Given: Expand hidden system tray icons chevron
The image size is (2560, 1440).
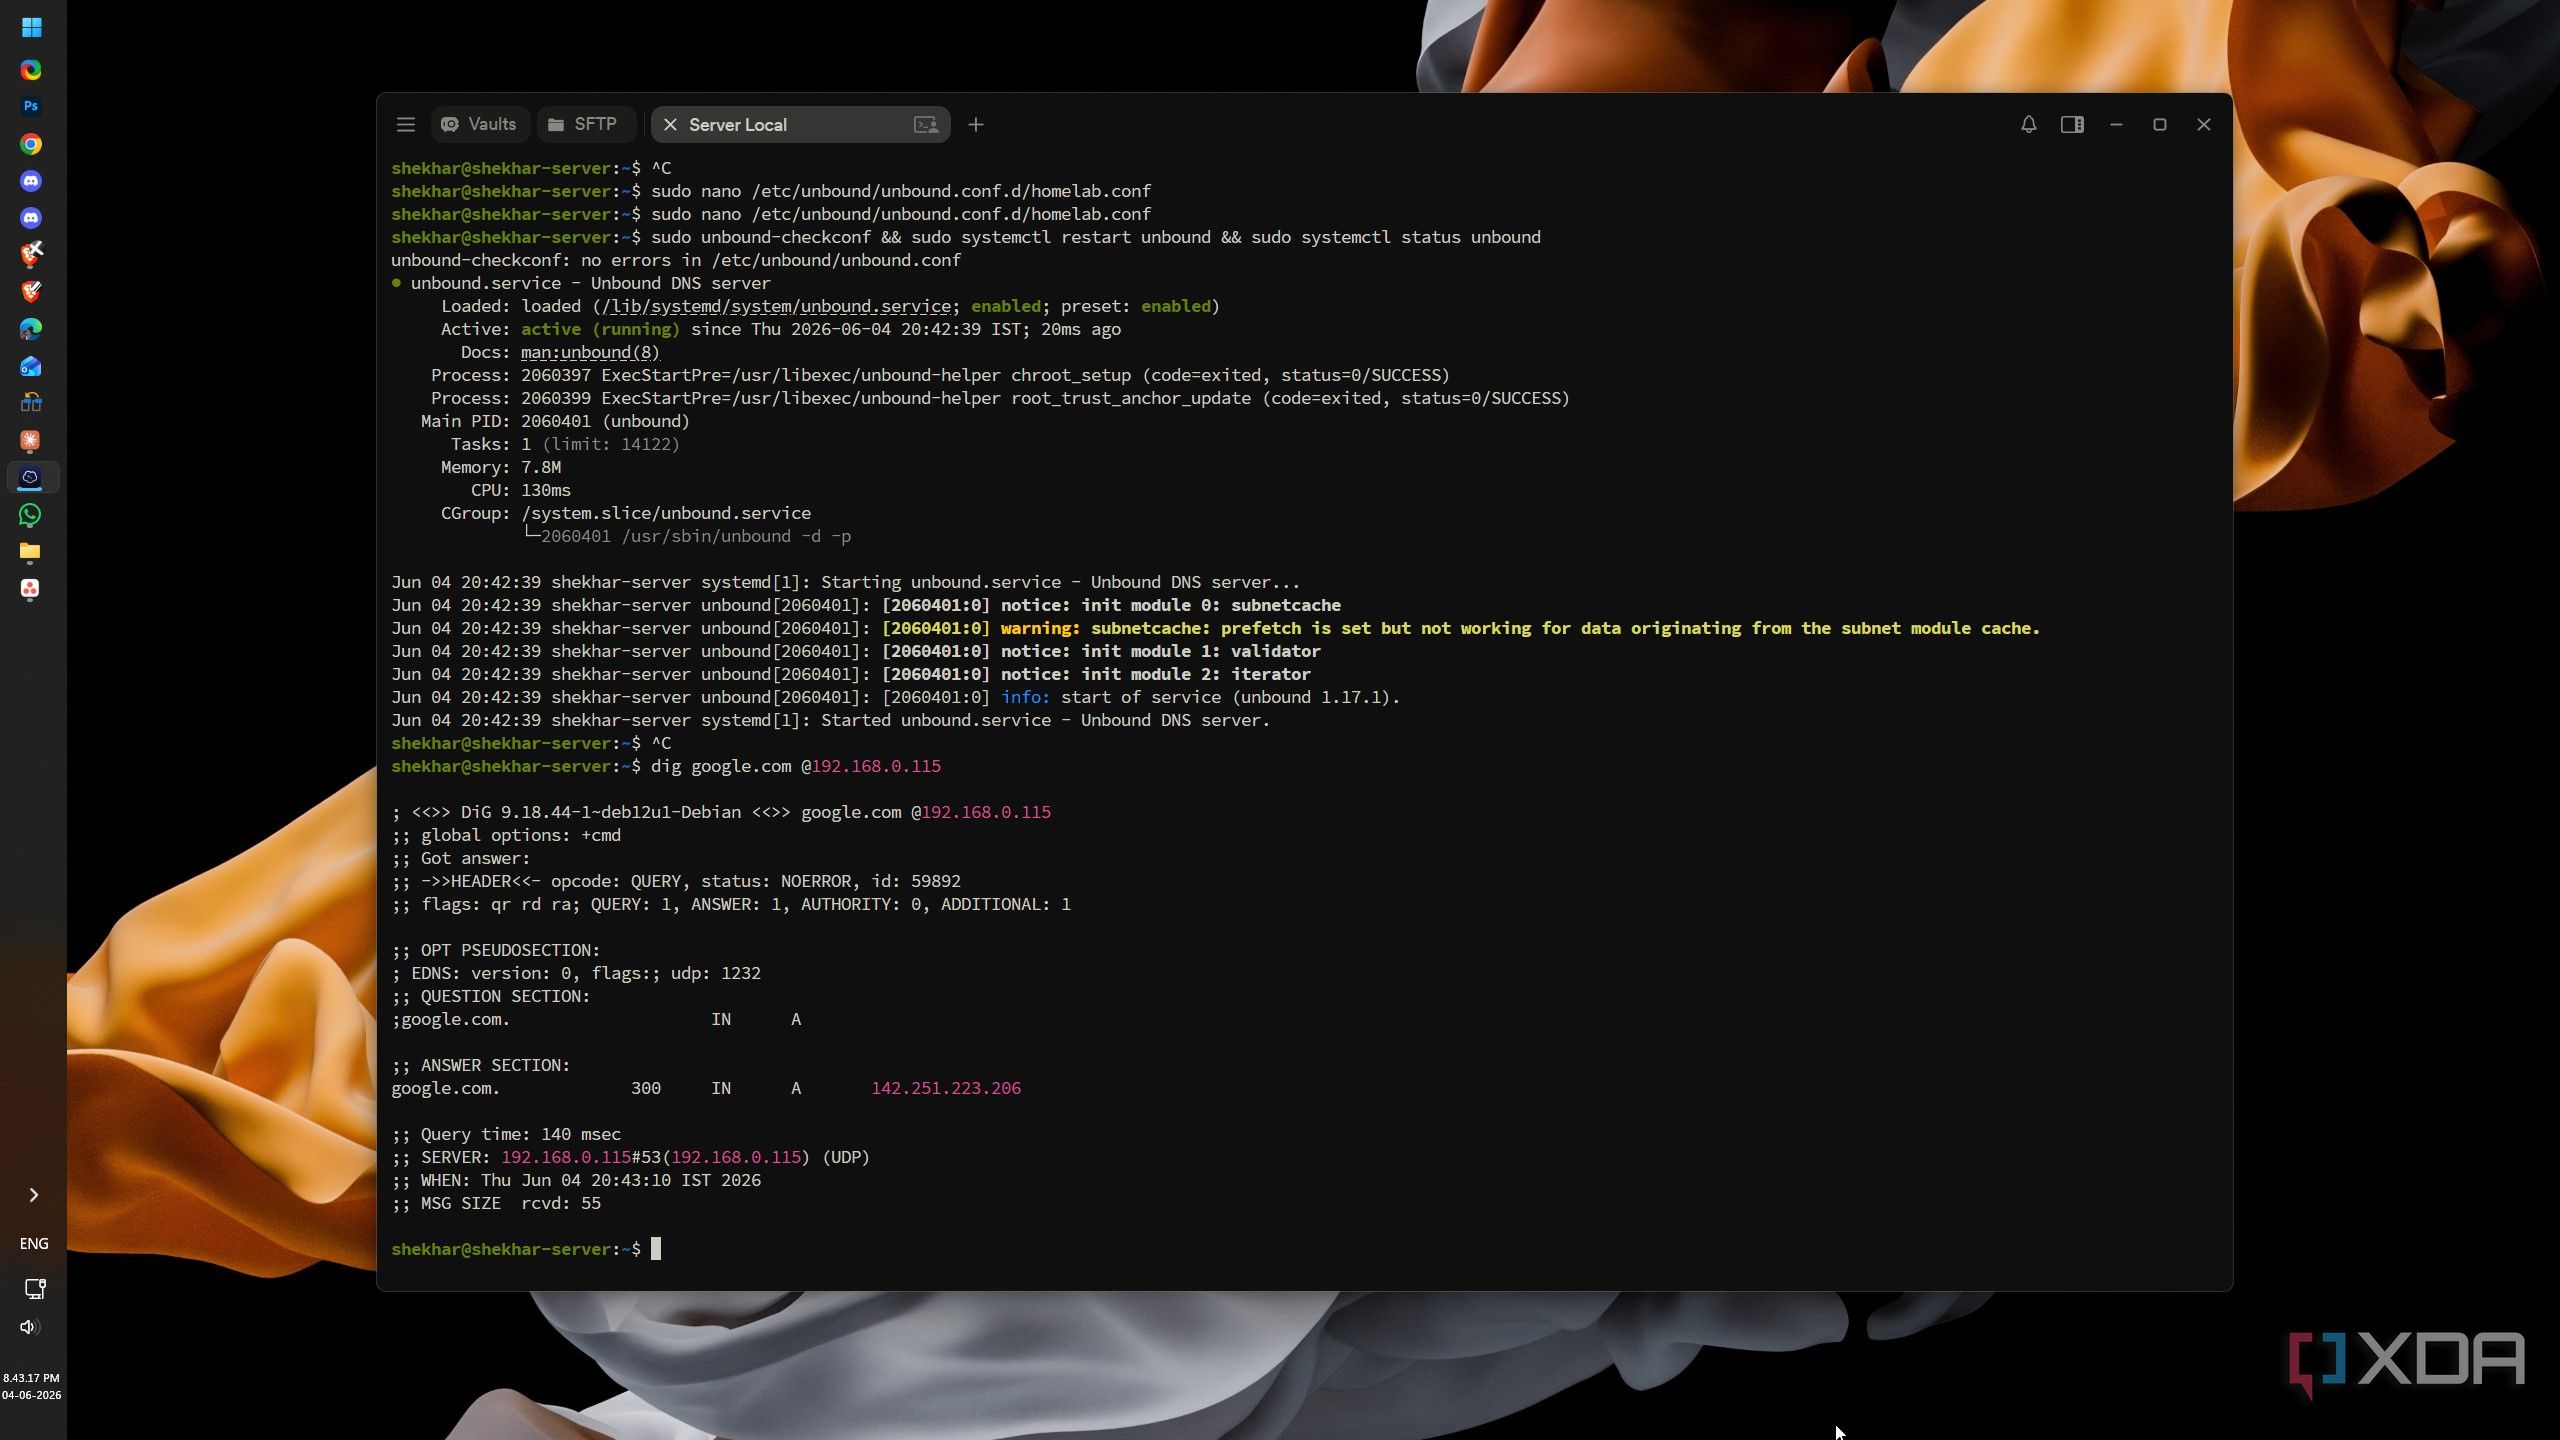Looking at the screenshot, I should (x=33, y=1195).
